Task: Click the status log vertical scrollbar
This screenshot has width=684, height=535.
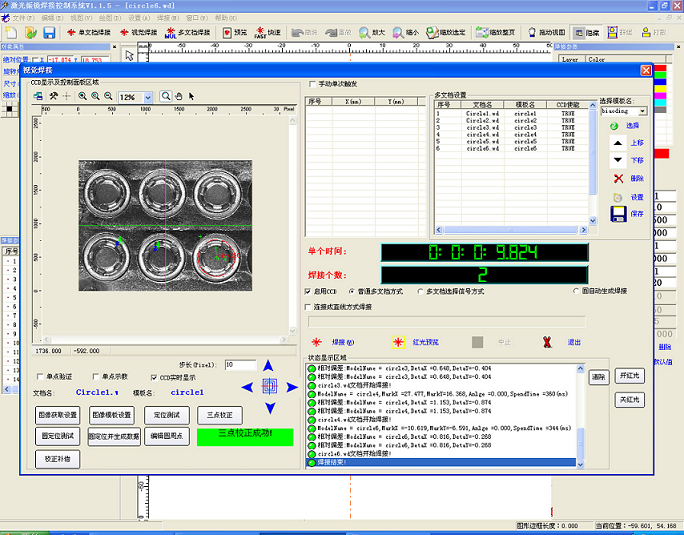Action: [580, 416]
